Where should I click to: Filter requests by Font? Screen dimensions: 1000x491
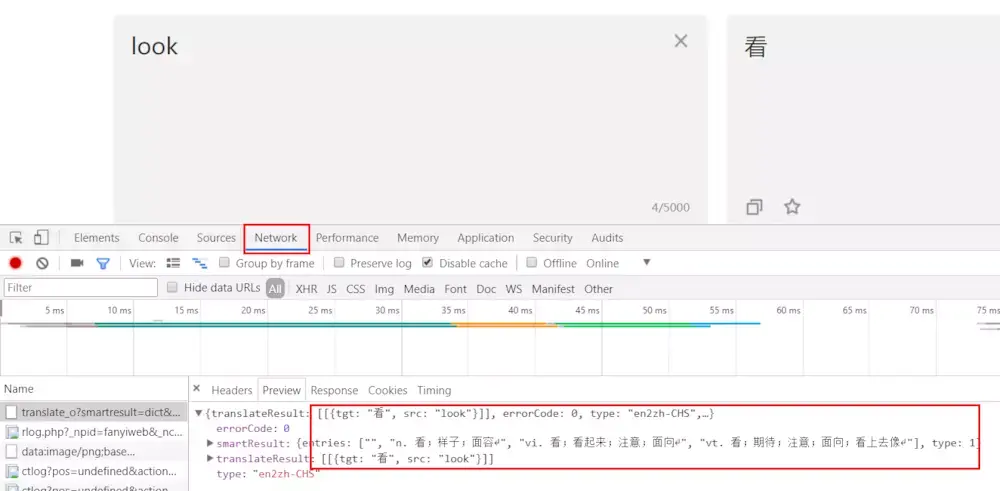(x=455, y=289)
